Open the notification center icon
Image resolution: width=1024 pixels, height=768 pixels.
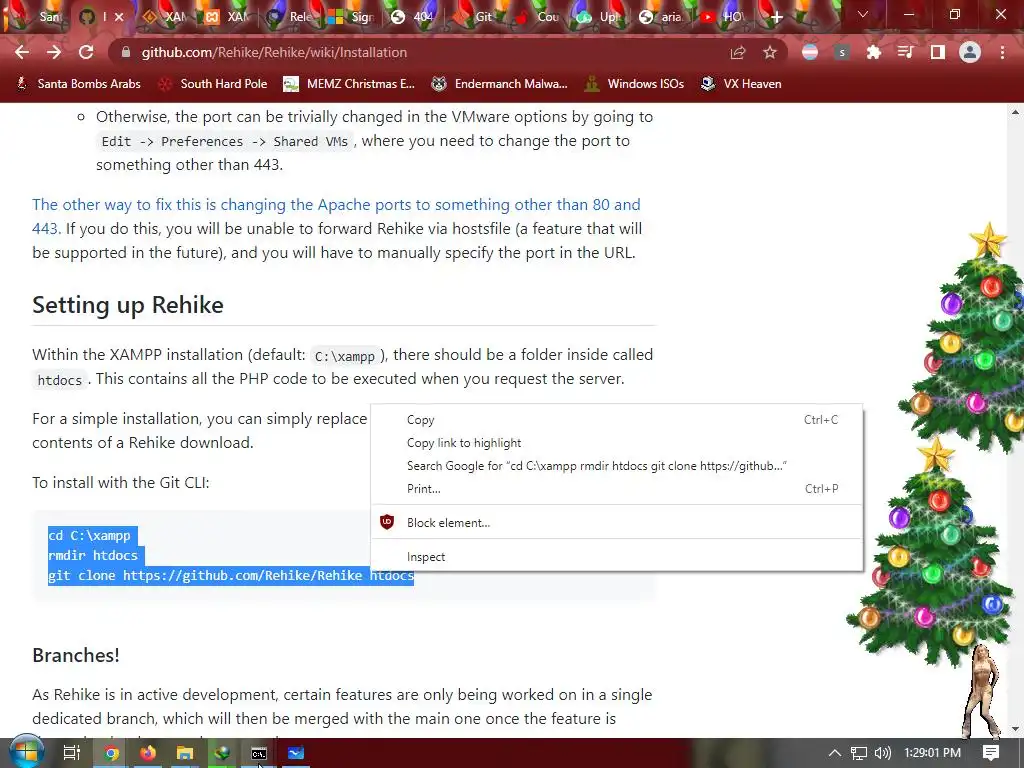tap(991, 753)
